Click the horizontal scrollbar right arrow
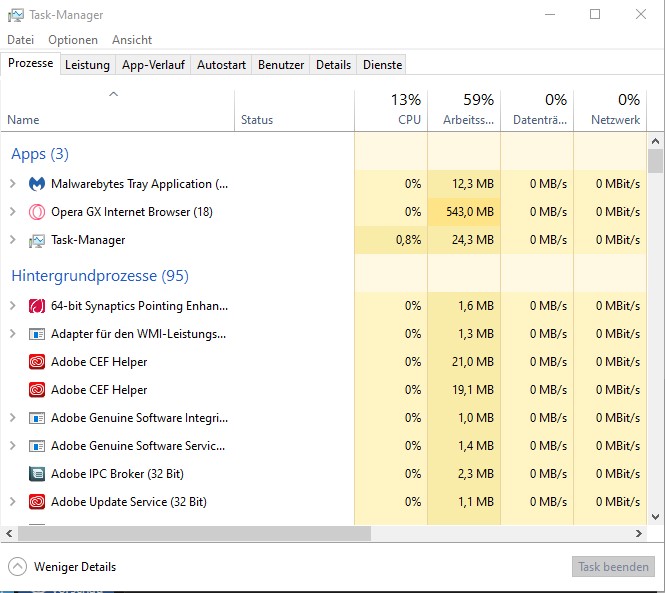 point(639,534)
